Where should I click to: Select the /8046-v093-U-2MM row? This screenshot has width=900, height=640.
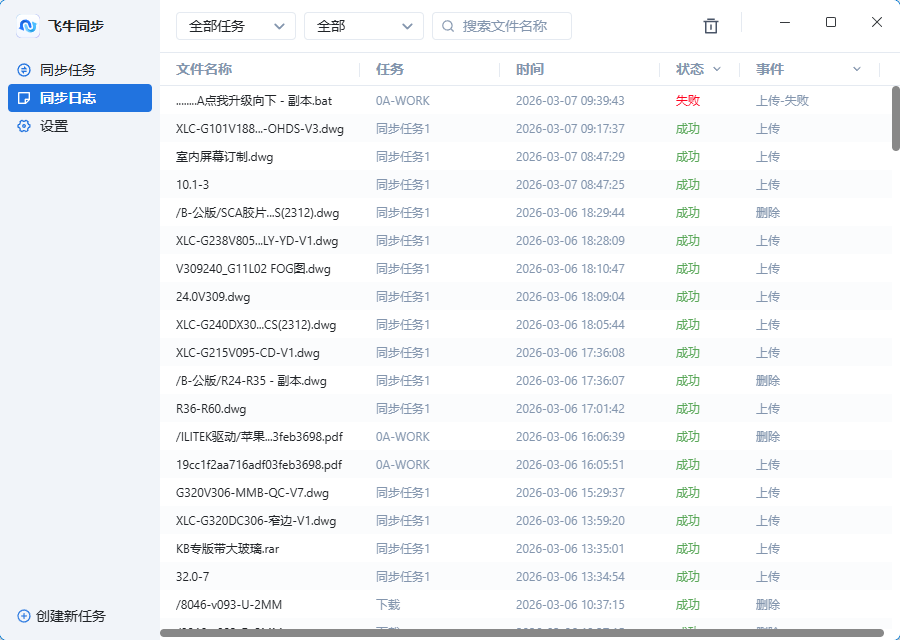[525, 605]
